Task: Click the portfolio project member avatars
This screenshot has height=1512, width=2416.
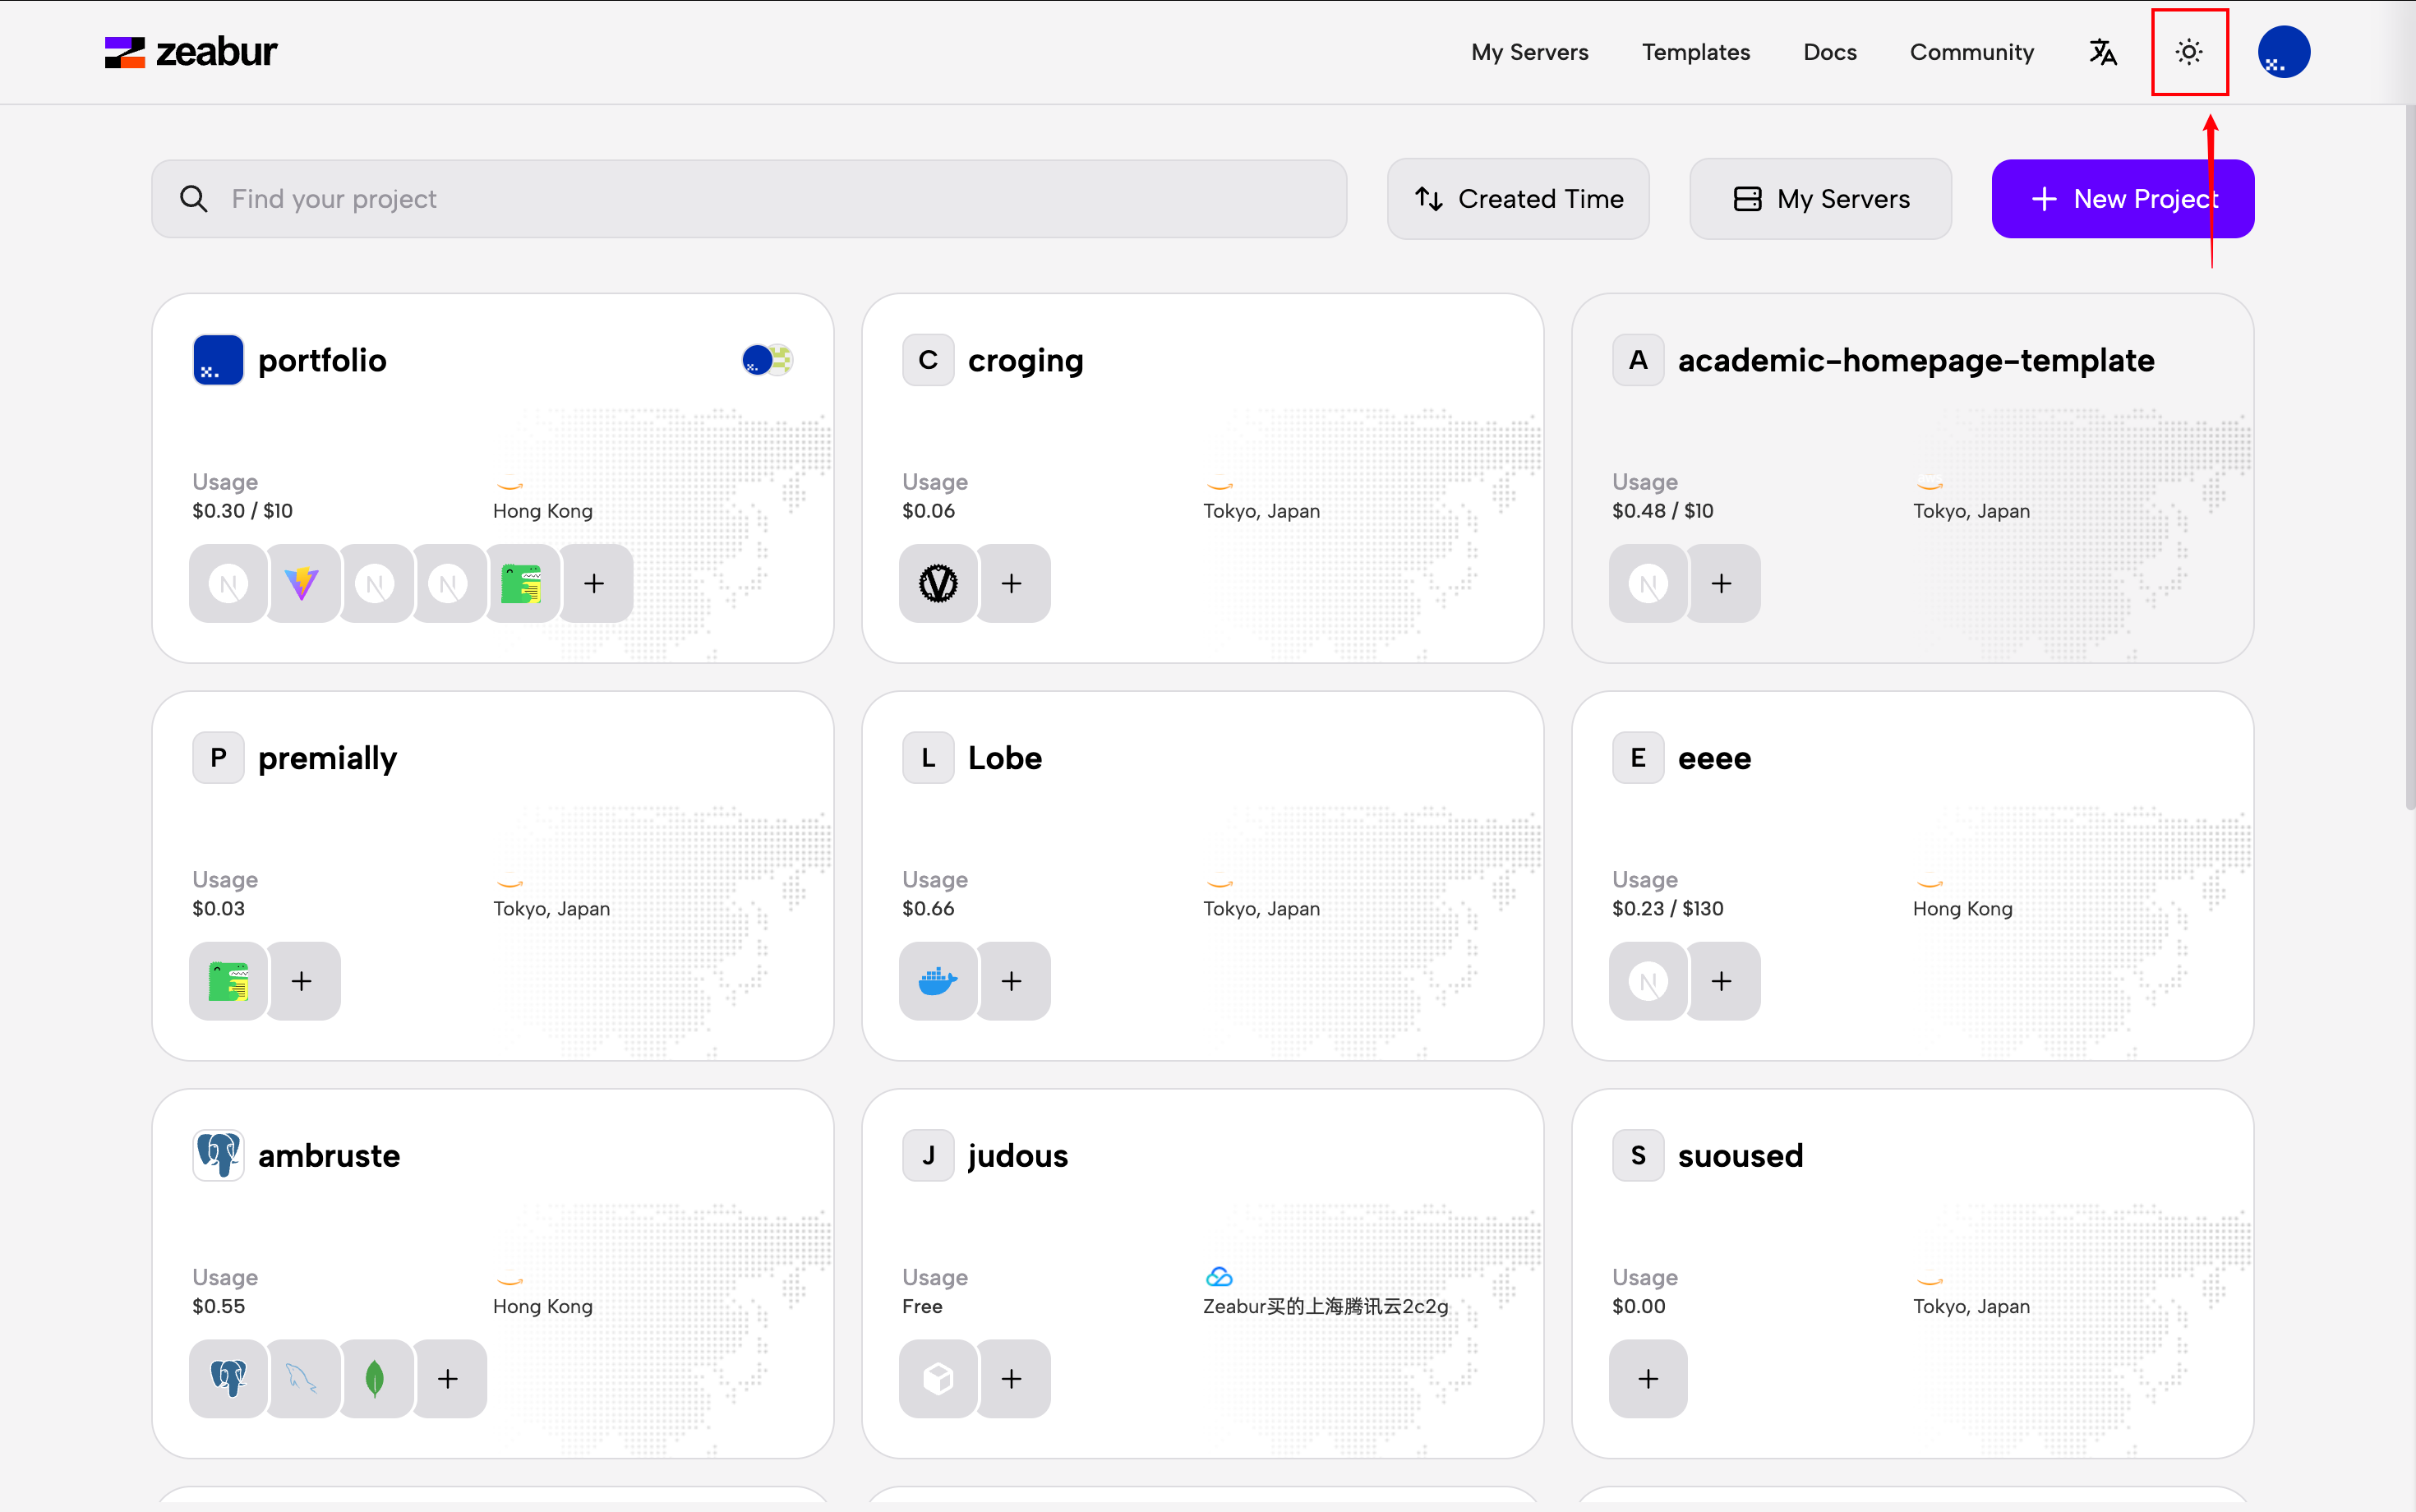Action: pos(767,360)
